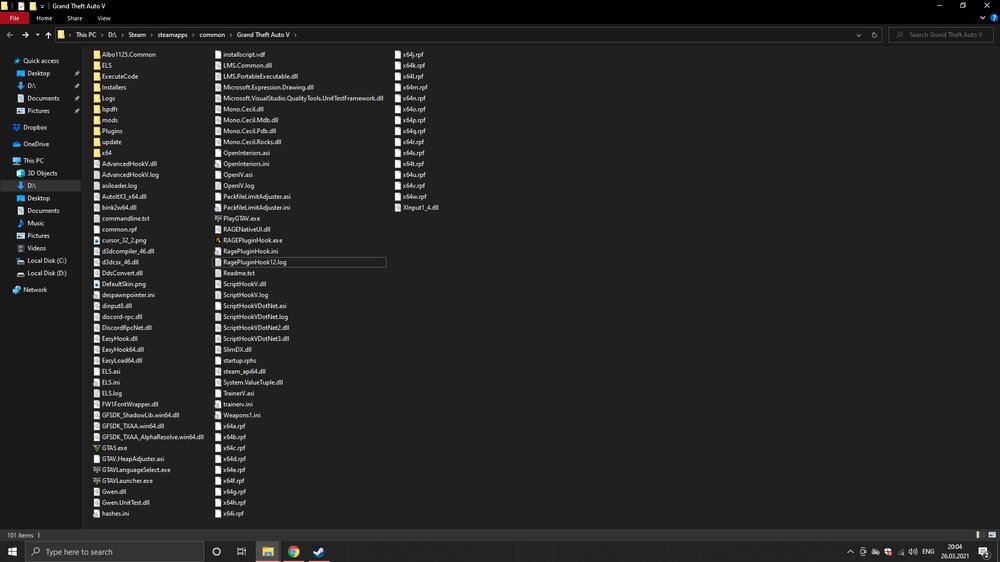Screen dimensions: 1000x562
Task: Open the Quick Access Toolbar customize dropdown
Action: (x=42, y=6)
